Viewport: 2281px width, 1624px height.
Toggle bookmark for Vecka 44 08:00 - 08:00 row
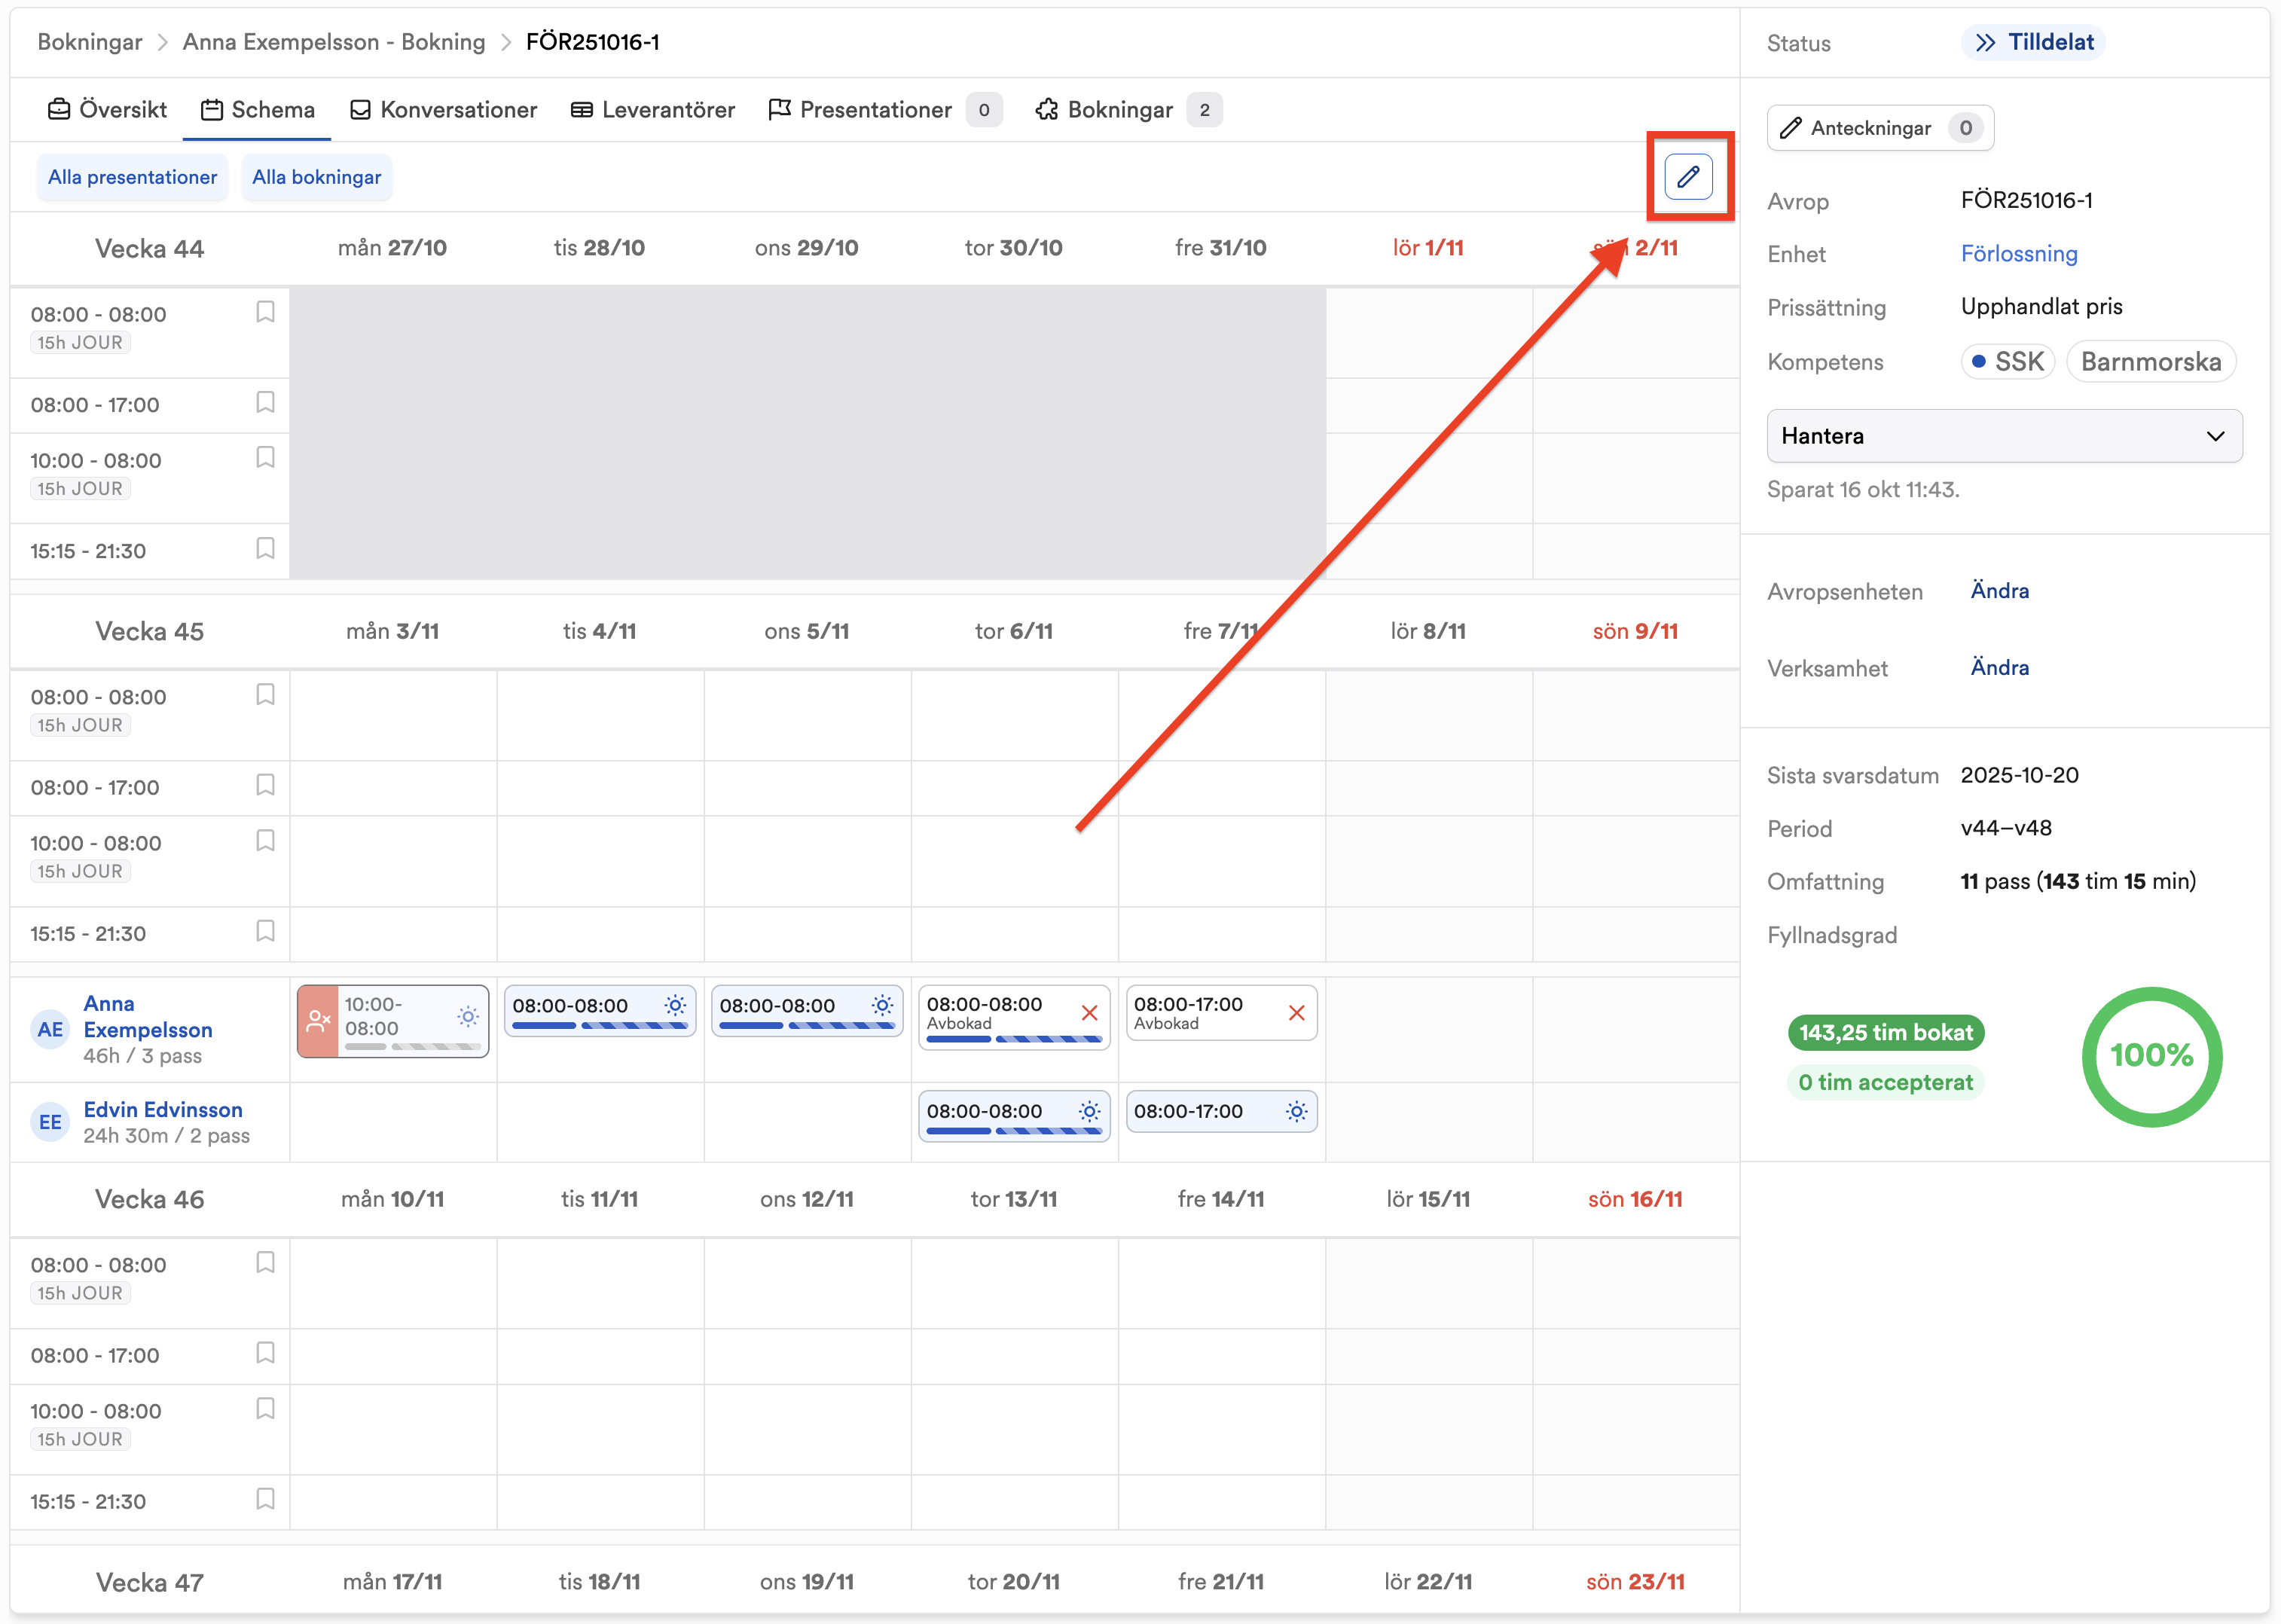tap(265, 312)
